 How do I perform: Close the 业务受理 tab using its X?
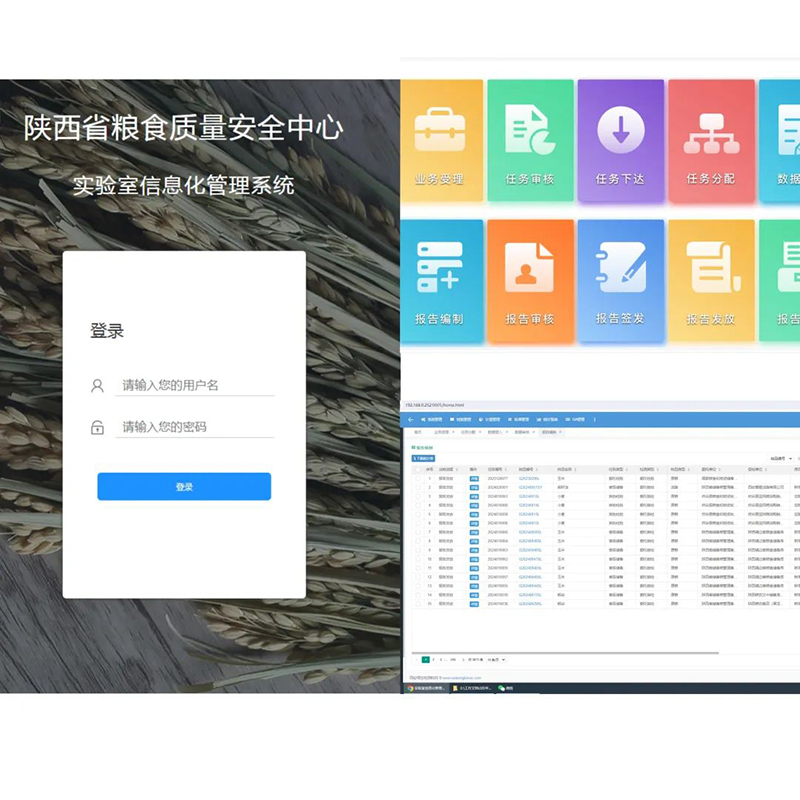453,432
